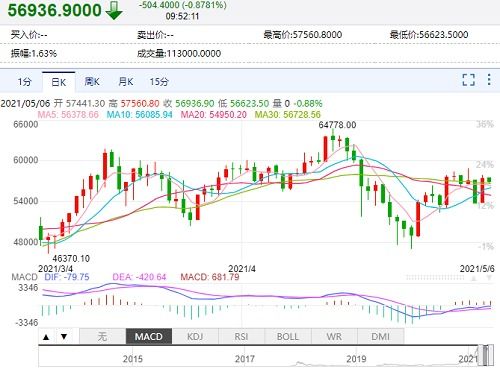Switch to the 周K chart tab
The height and width of the screenshot is (369, 500).
92,82
